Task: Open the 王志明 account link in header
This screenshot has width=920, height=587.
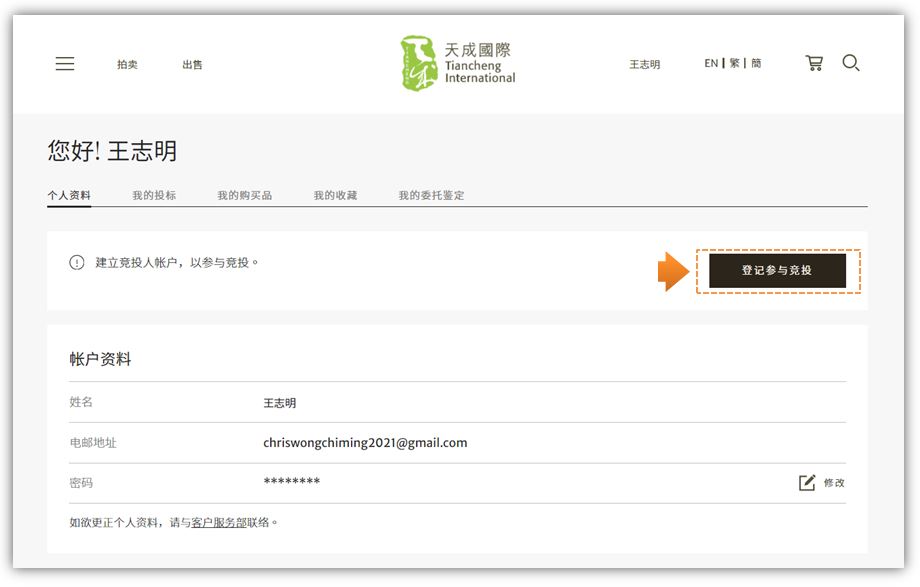Action: click(645, 65)
